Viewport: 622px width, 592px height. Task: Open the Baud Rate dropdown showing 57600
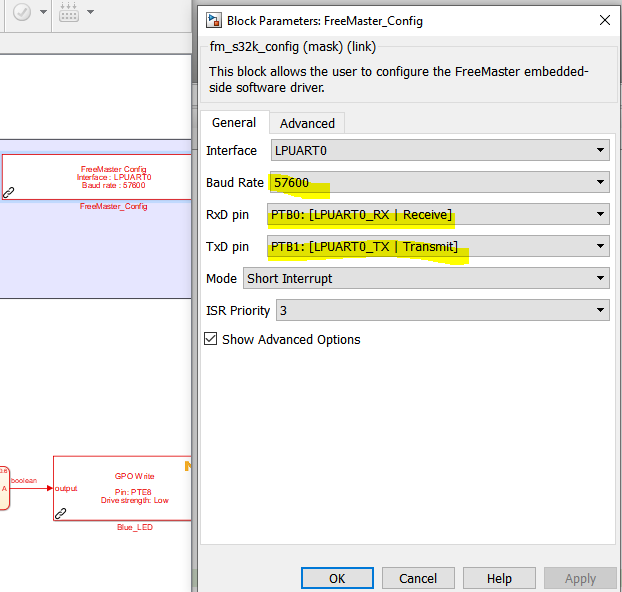440,182
